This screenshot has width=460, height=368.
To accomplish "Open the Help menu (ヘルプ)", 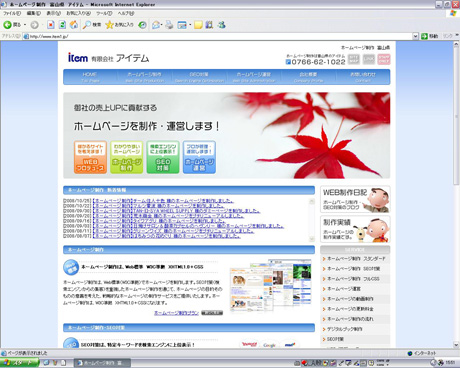I will coord(126,13).
